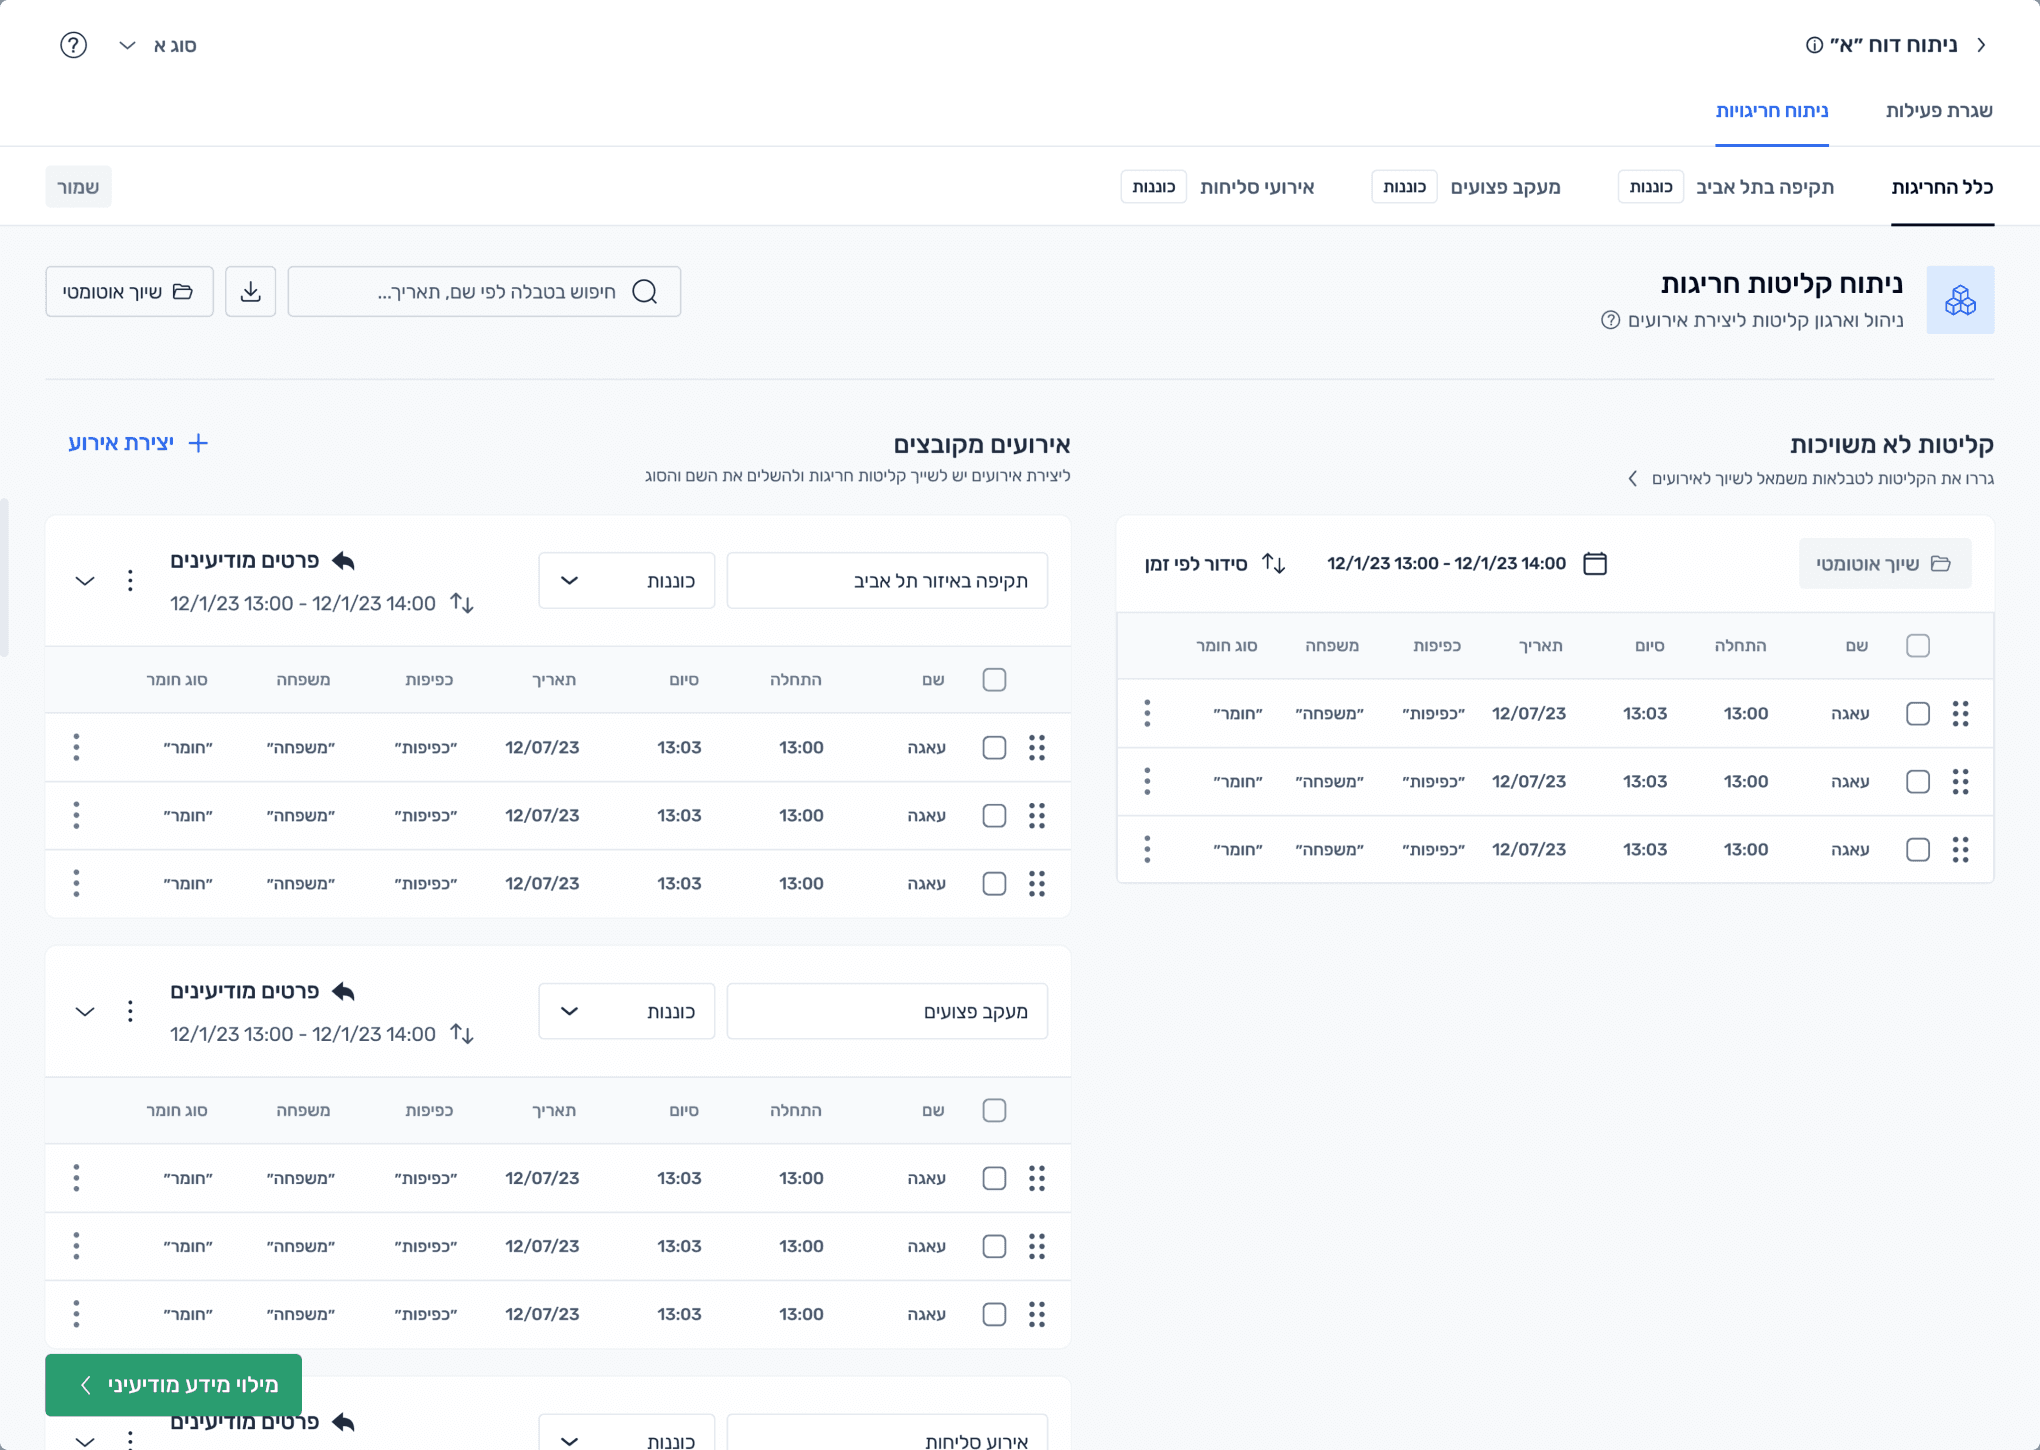Click the download icon next to search

250,291
